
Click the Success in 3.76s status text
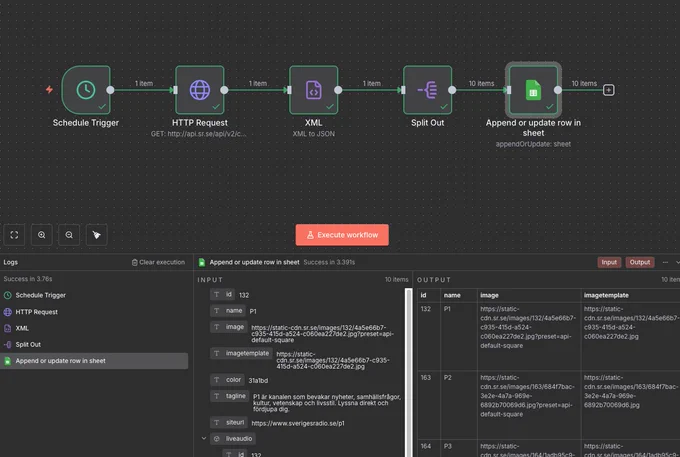click(x=28, y=279)
